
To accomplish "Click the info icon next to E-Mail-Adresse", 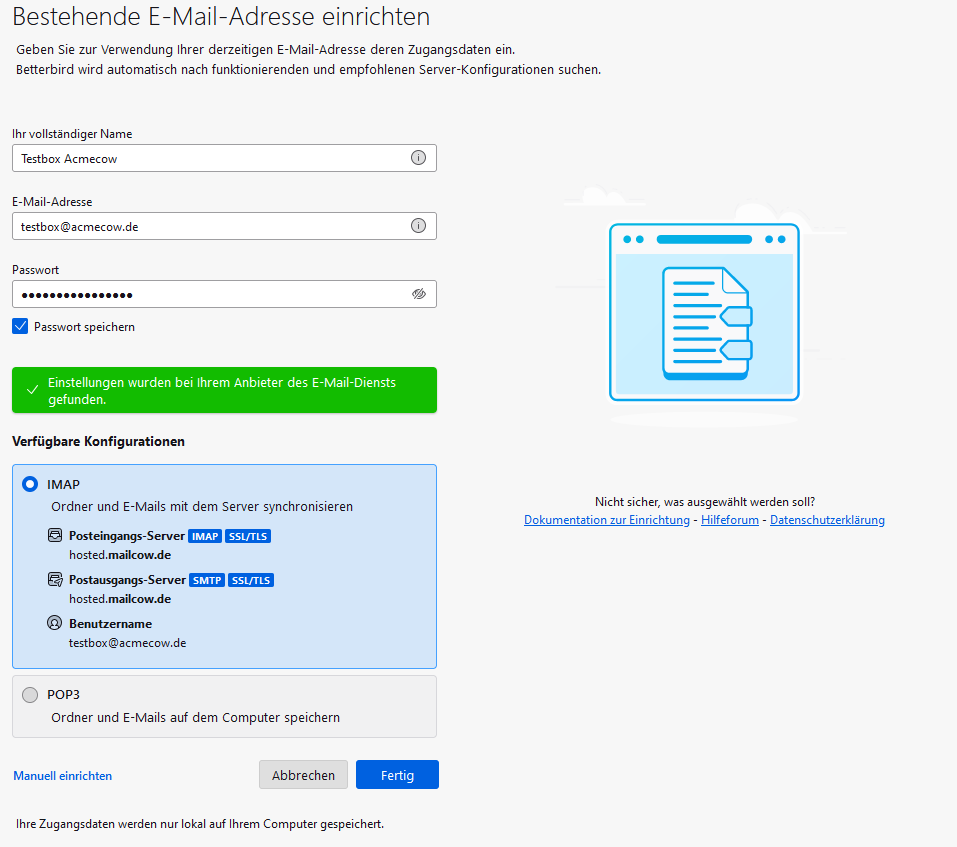I will tap(419, 225).
